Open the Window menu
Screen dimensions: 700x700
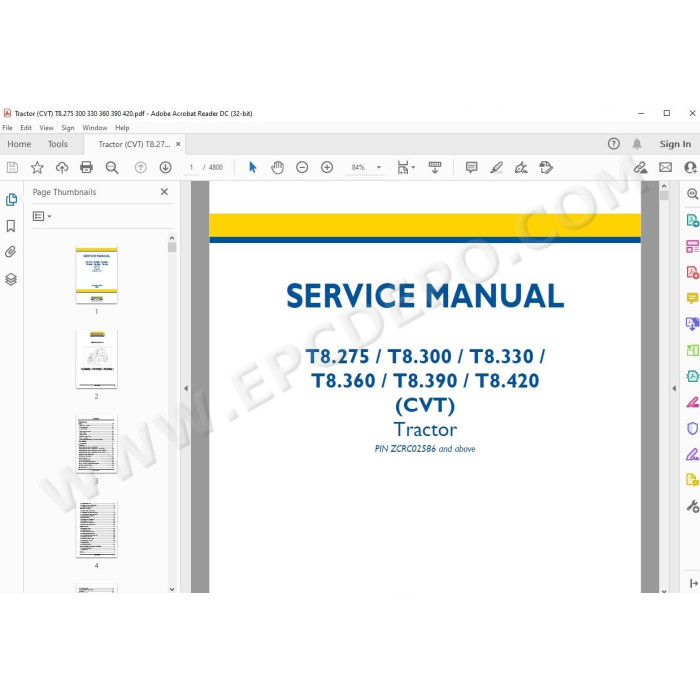(x=95, y=128)
